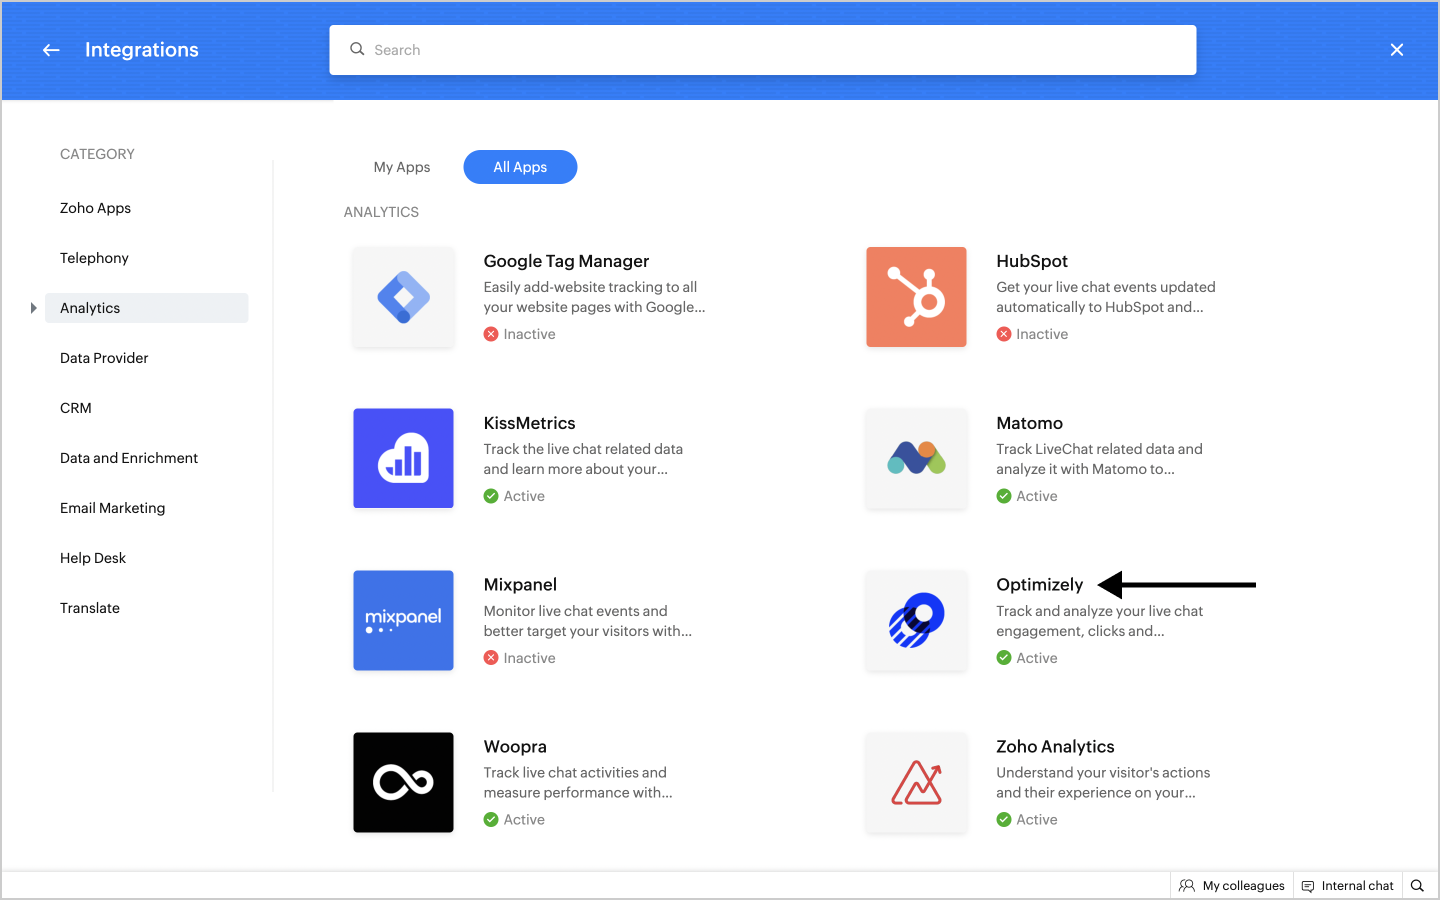The height and width of the screenshot is (900, 1440).
Task: Click 'Easily add-website tracking to all' text
Action: tap(590, 287)
